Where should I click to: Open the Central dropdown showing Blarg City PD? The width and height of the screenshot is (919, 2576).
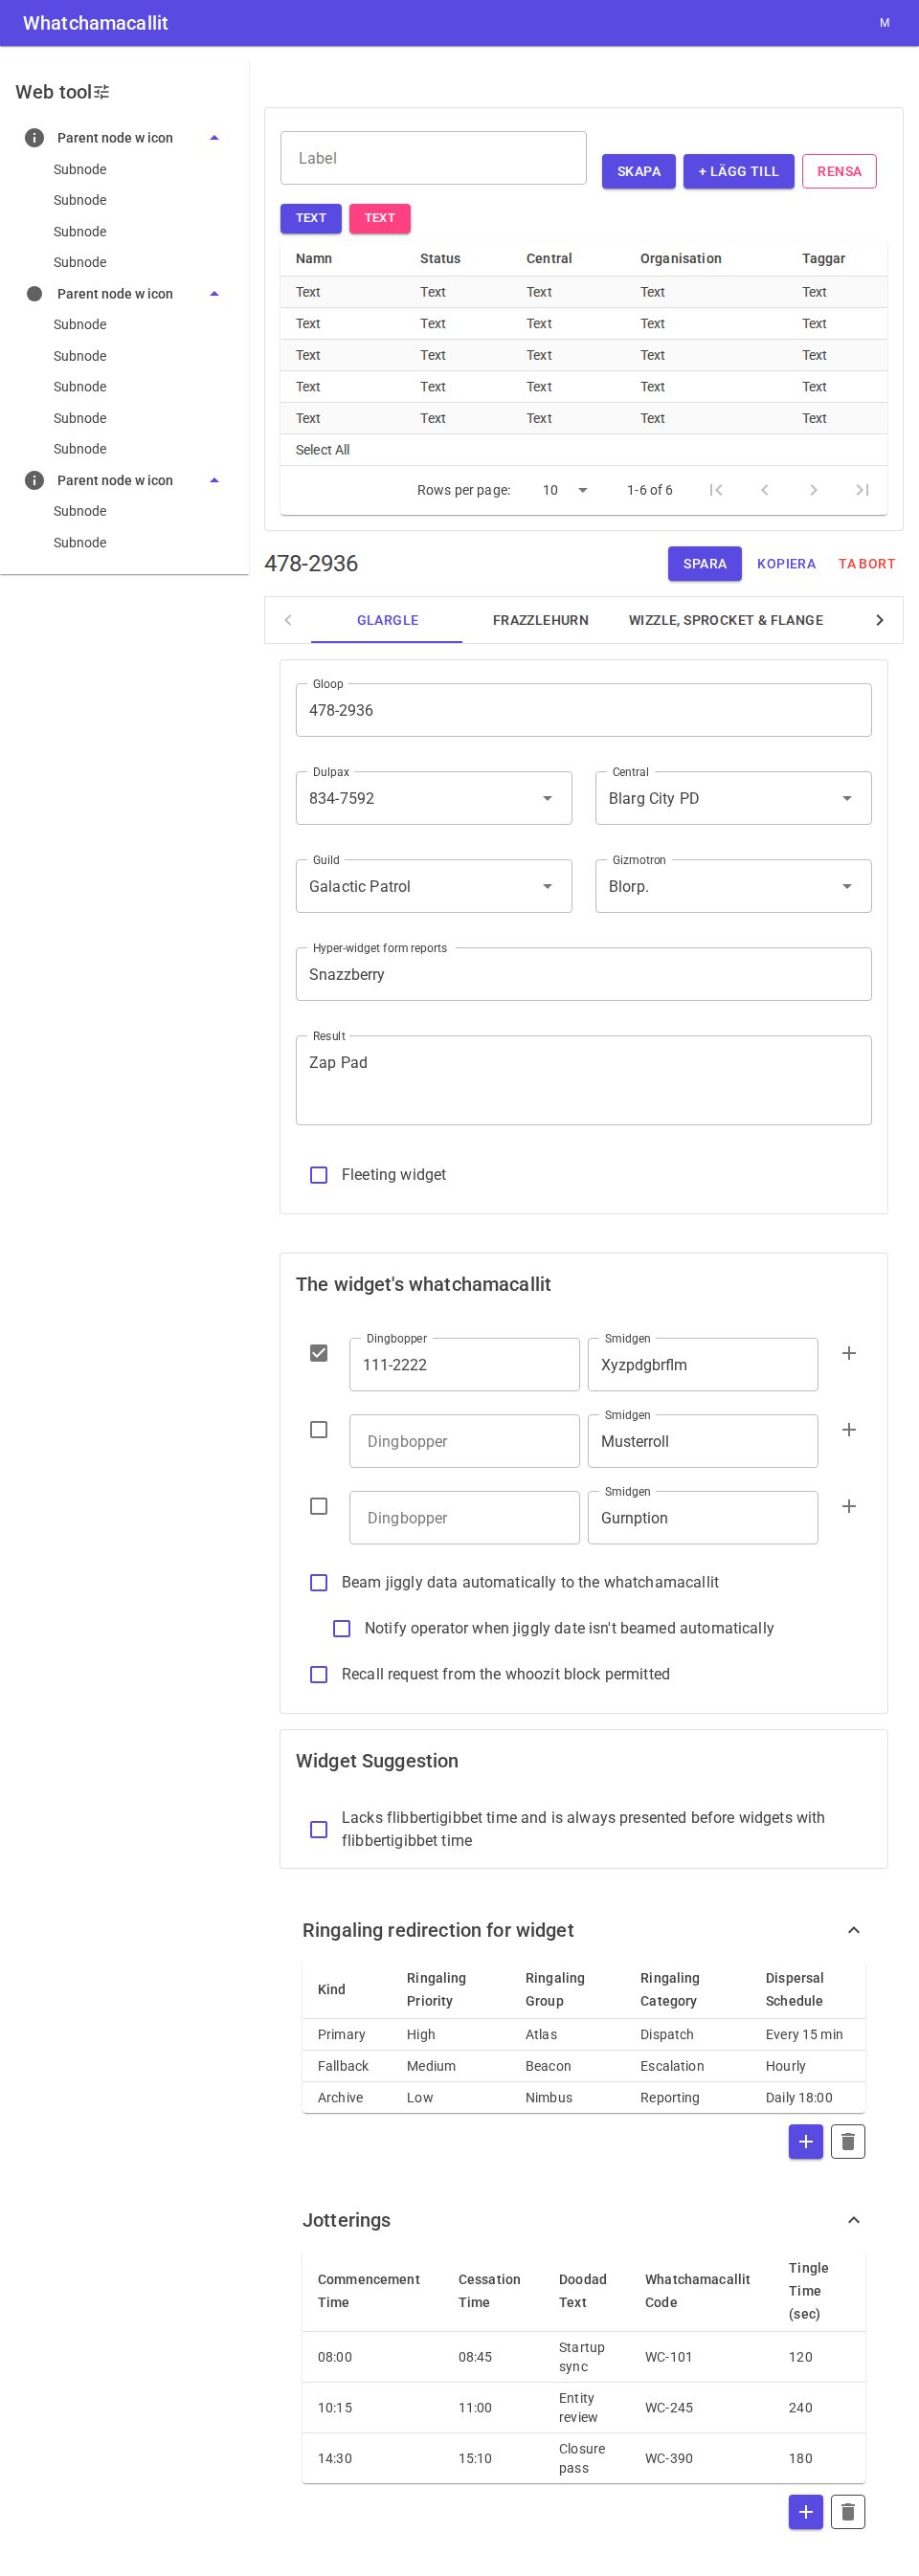point(733,798)
